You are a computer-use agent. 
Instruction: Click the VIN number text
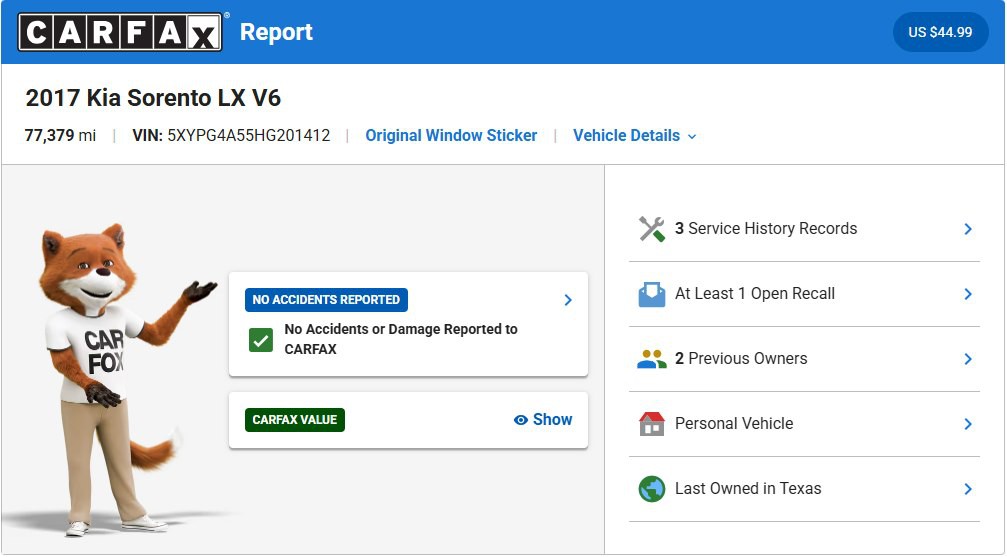tap(248, 136)
